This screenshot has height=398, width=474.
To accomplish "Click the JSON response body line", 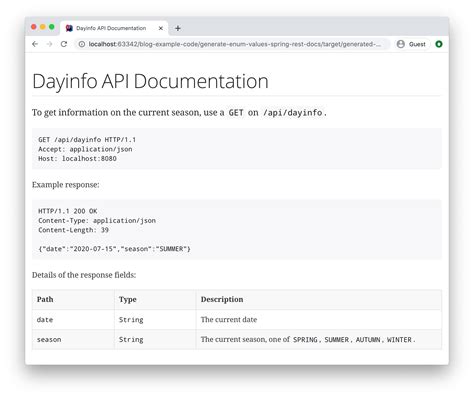I will pos(114,249).
